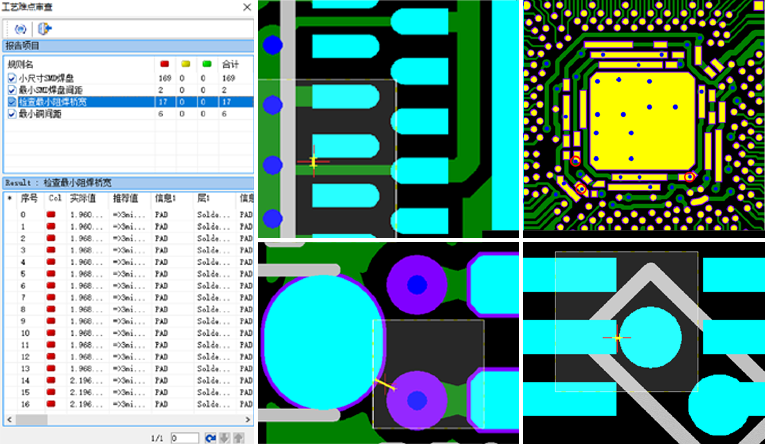The width and height of the screenshot is (765, 444).
Task: Toggle the 最小铜间距 rule checkbox
Action: [11, 115]
